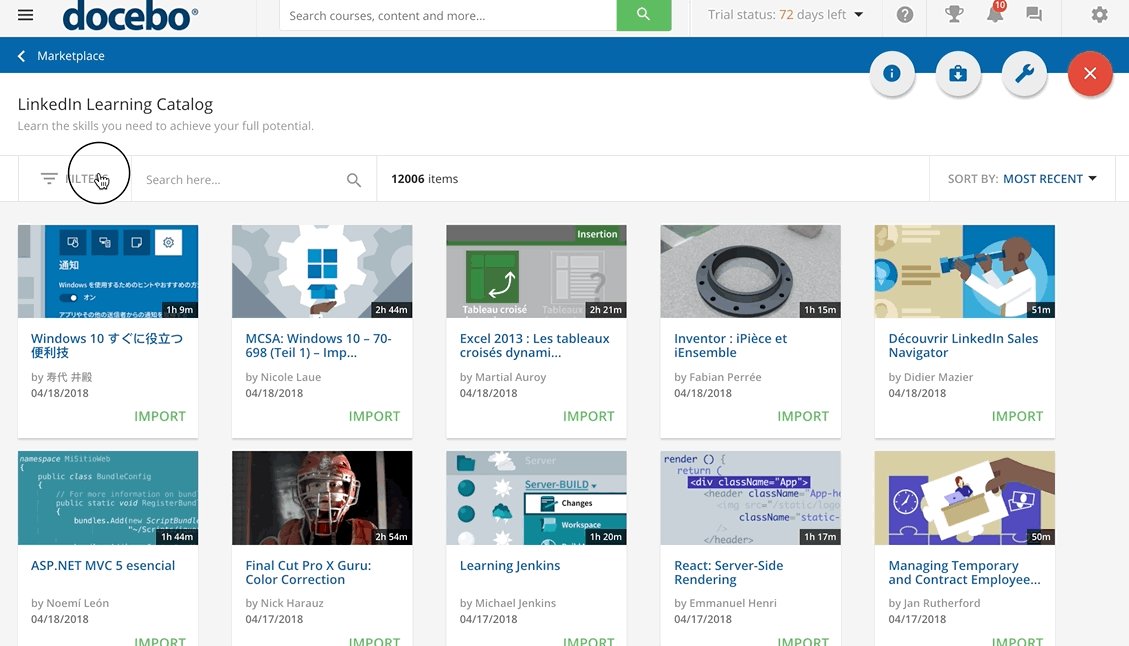Open 'Découvrir LinkedIn Sales Navigator' title
Image resolution: width=1129 pixels, height=646 pixels.
[x=963, y=346]
